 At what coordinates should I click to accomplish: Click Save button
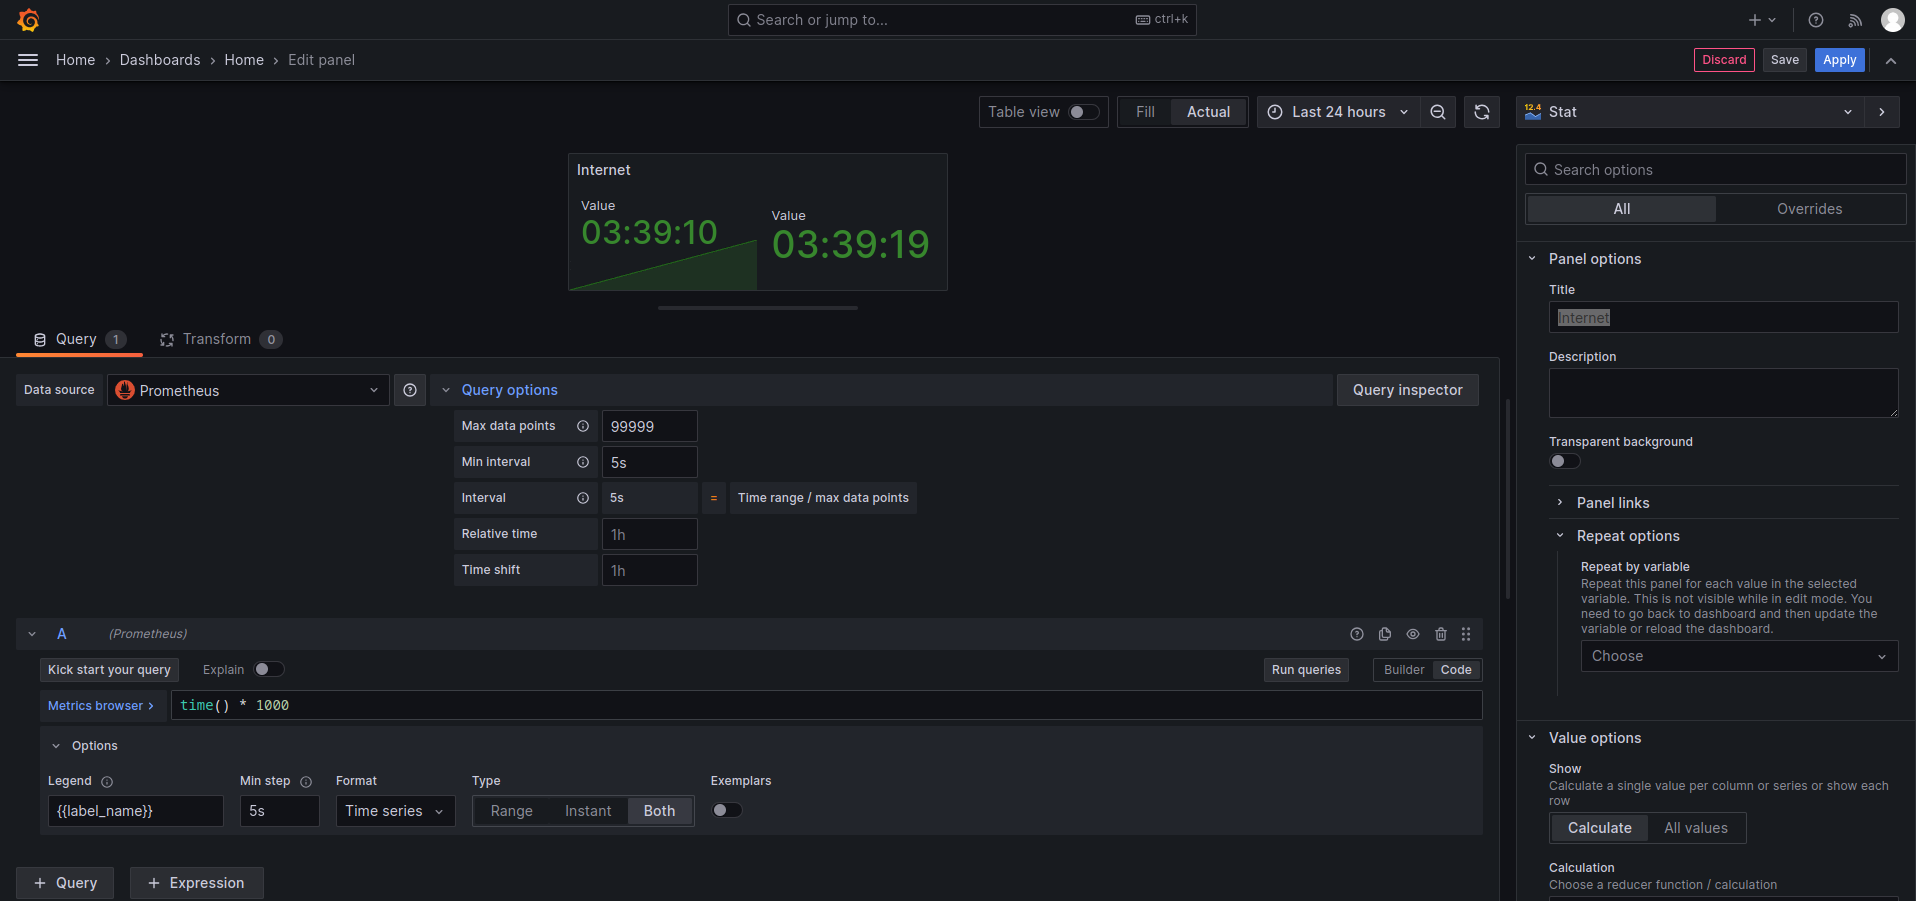(1784, 60)
